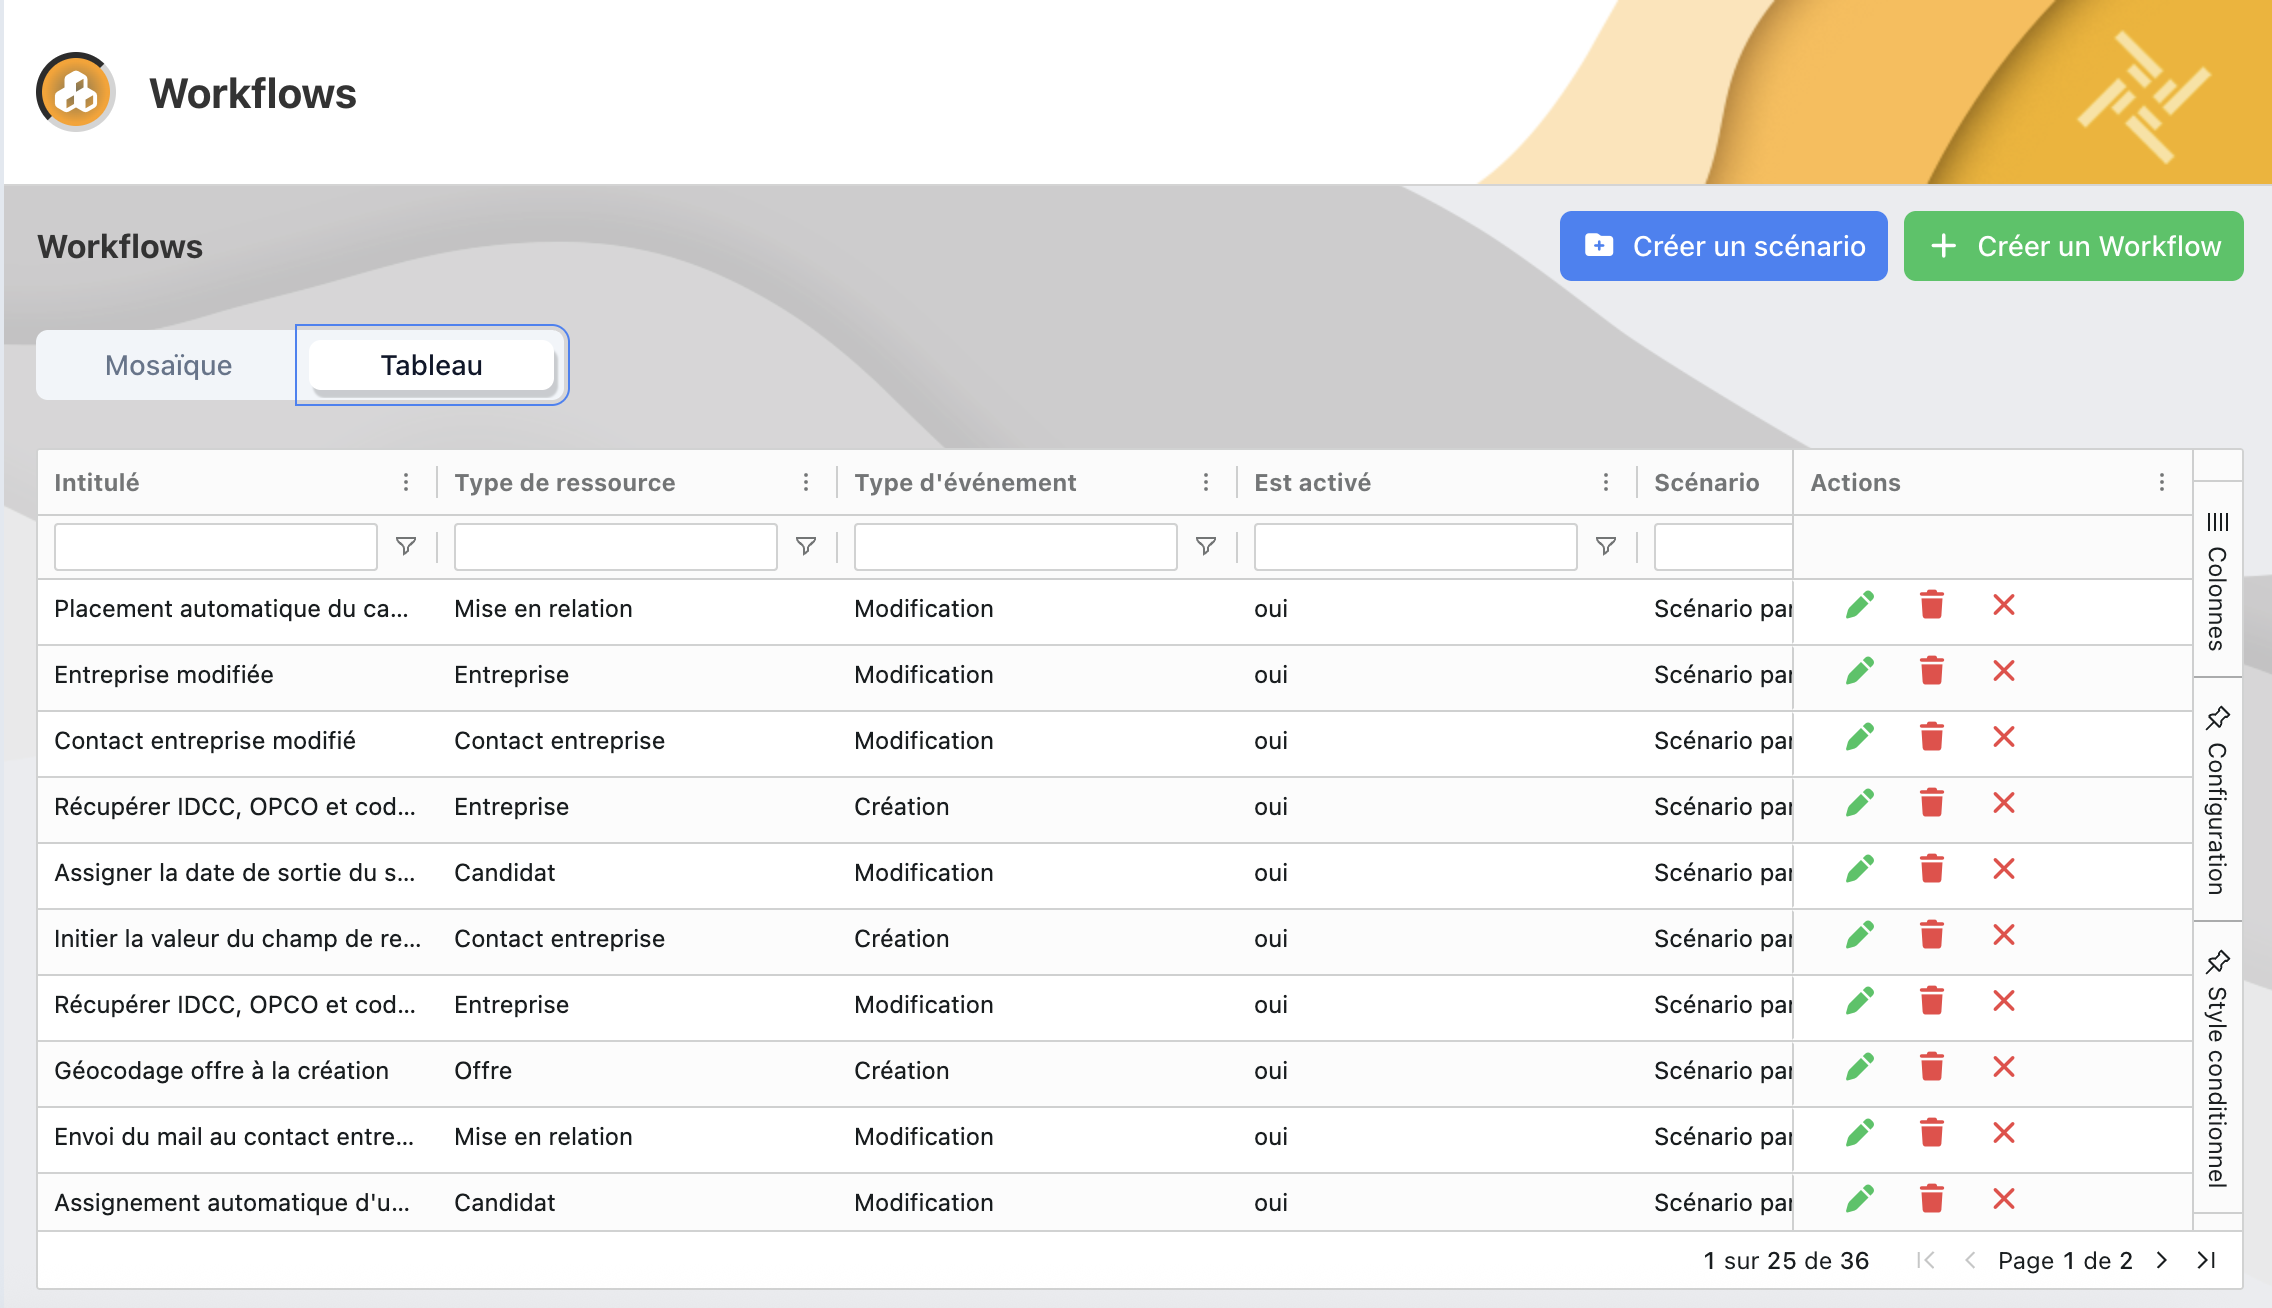Select the Tableau view tab

tap(432, 365)
